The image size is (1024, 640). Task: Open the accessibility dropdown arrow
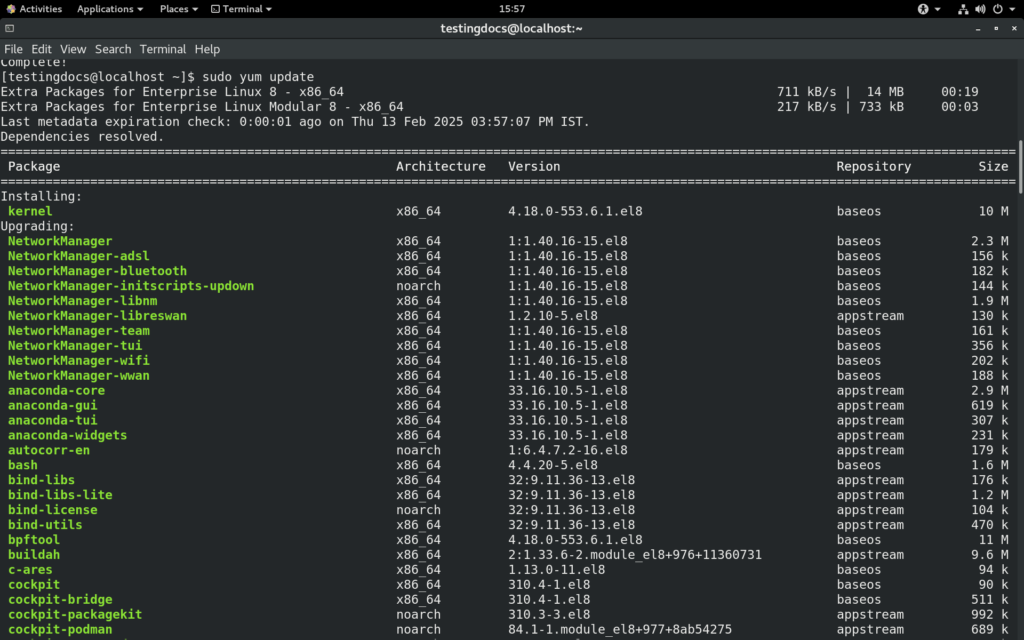(x=938, y=9)
